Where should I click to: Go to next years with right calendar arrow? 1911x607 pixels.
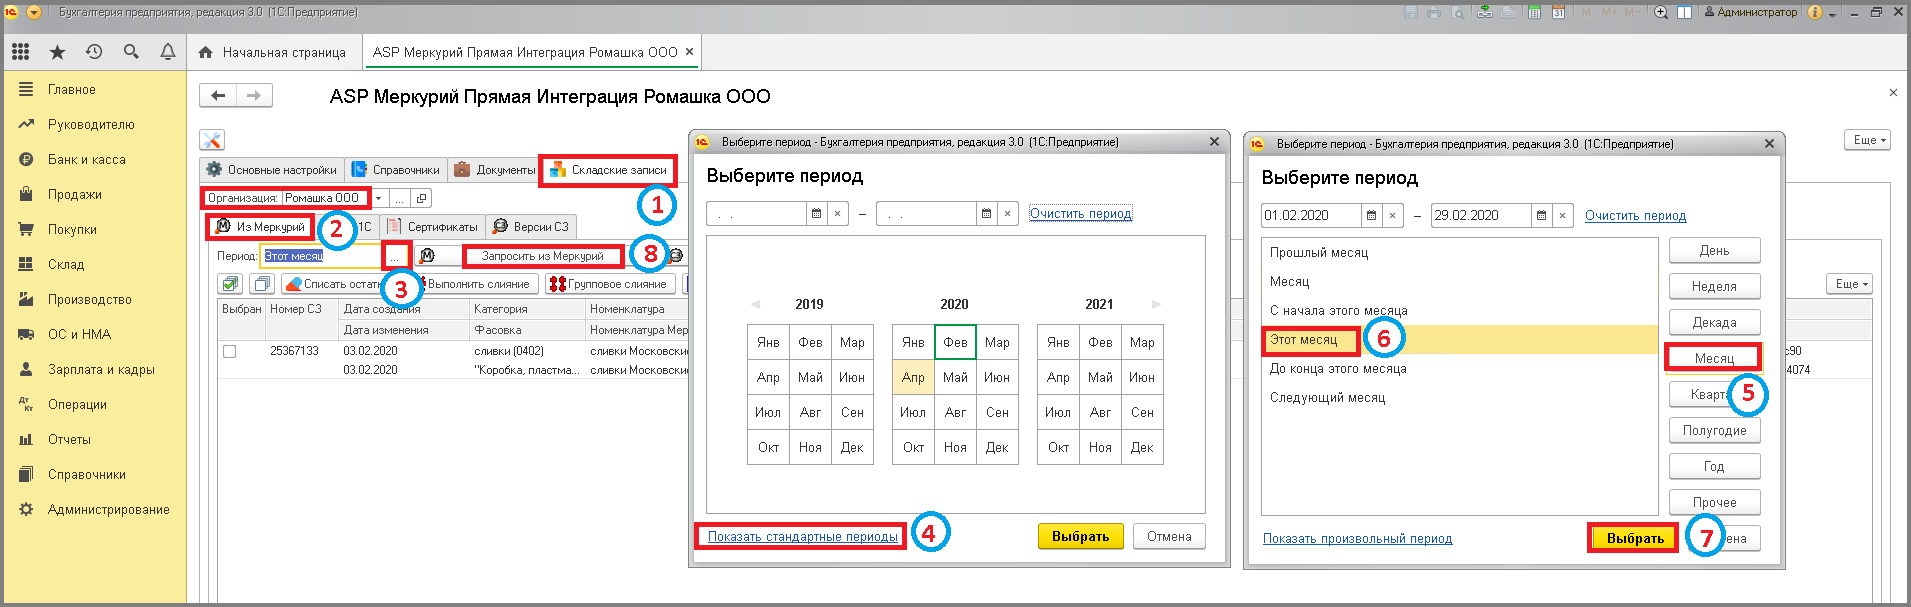[1157, 304]
